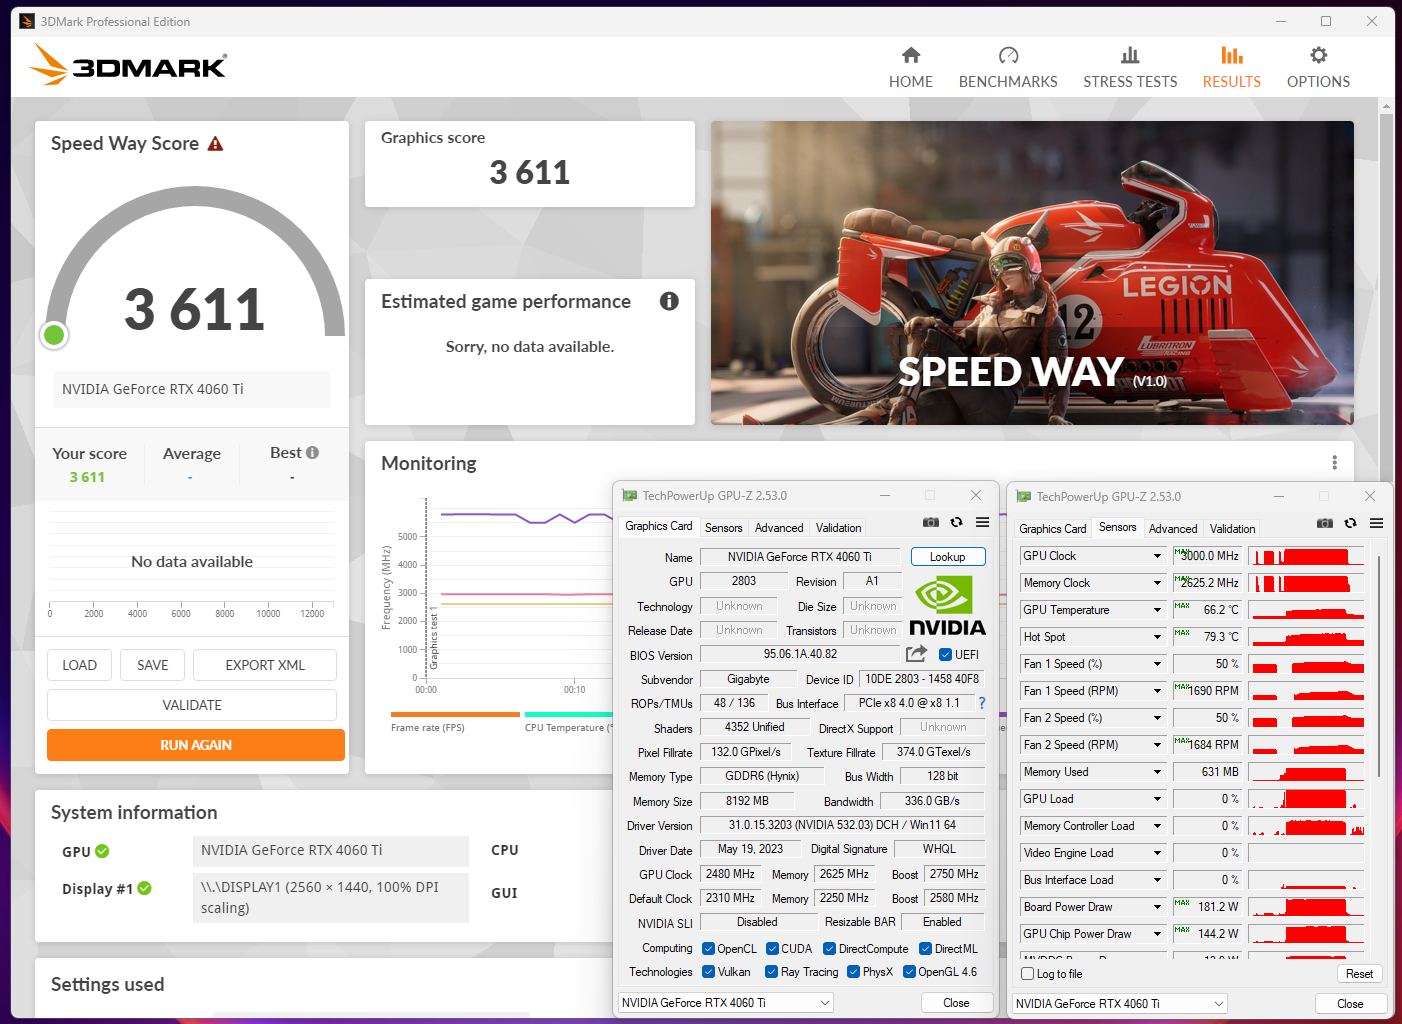Click the info icon next to Best

tap(312, 453)
